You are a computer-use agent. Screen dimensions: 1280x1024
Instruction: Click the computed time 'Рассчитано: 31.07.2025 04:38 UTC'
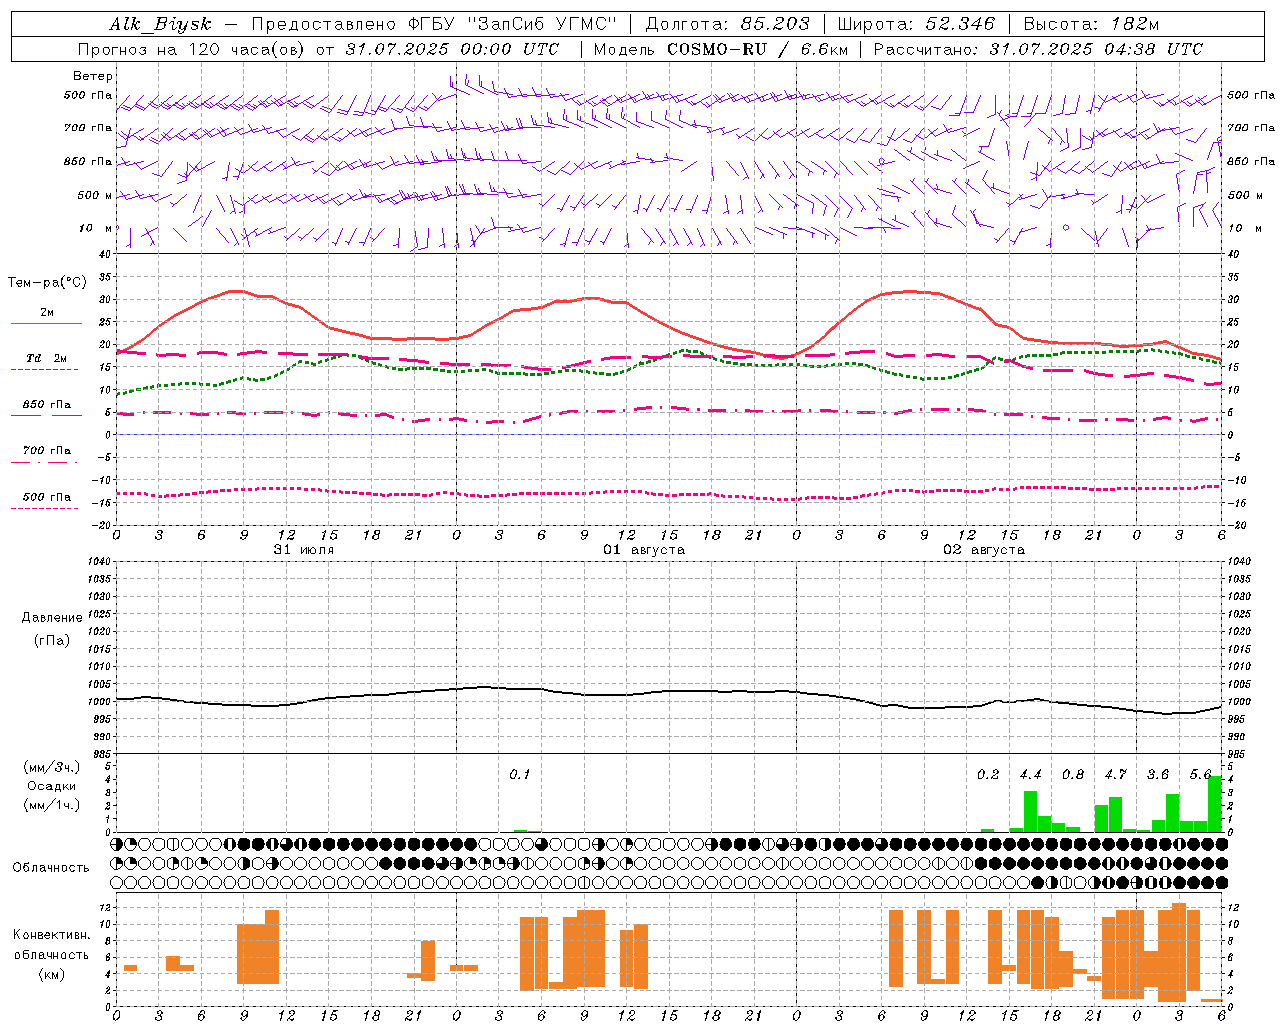click(x=1038, y=49)
